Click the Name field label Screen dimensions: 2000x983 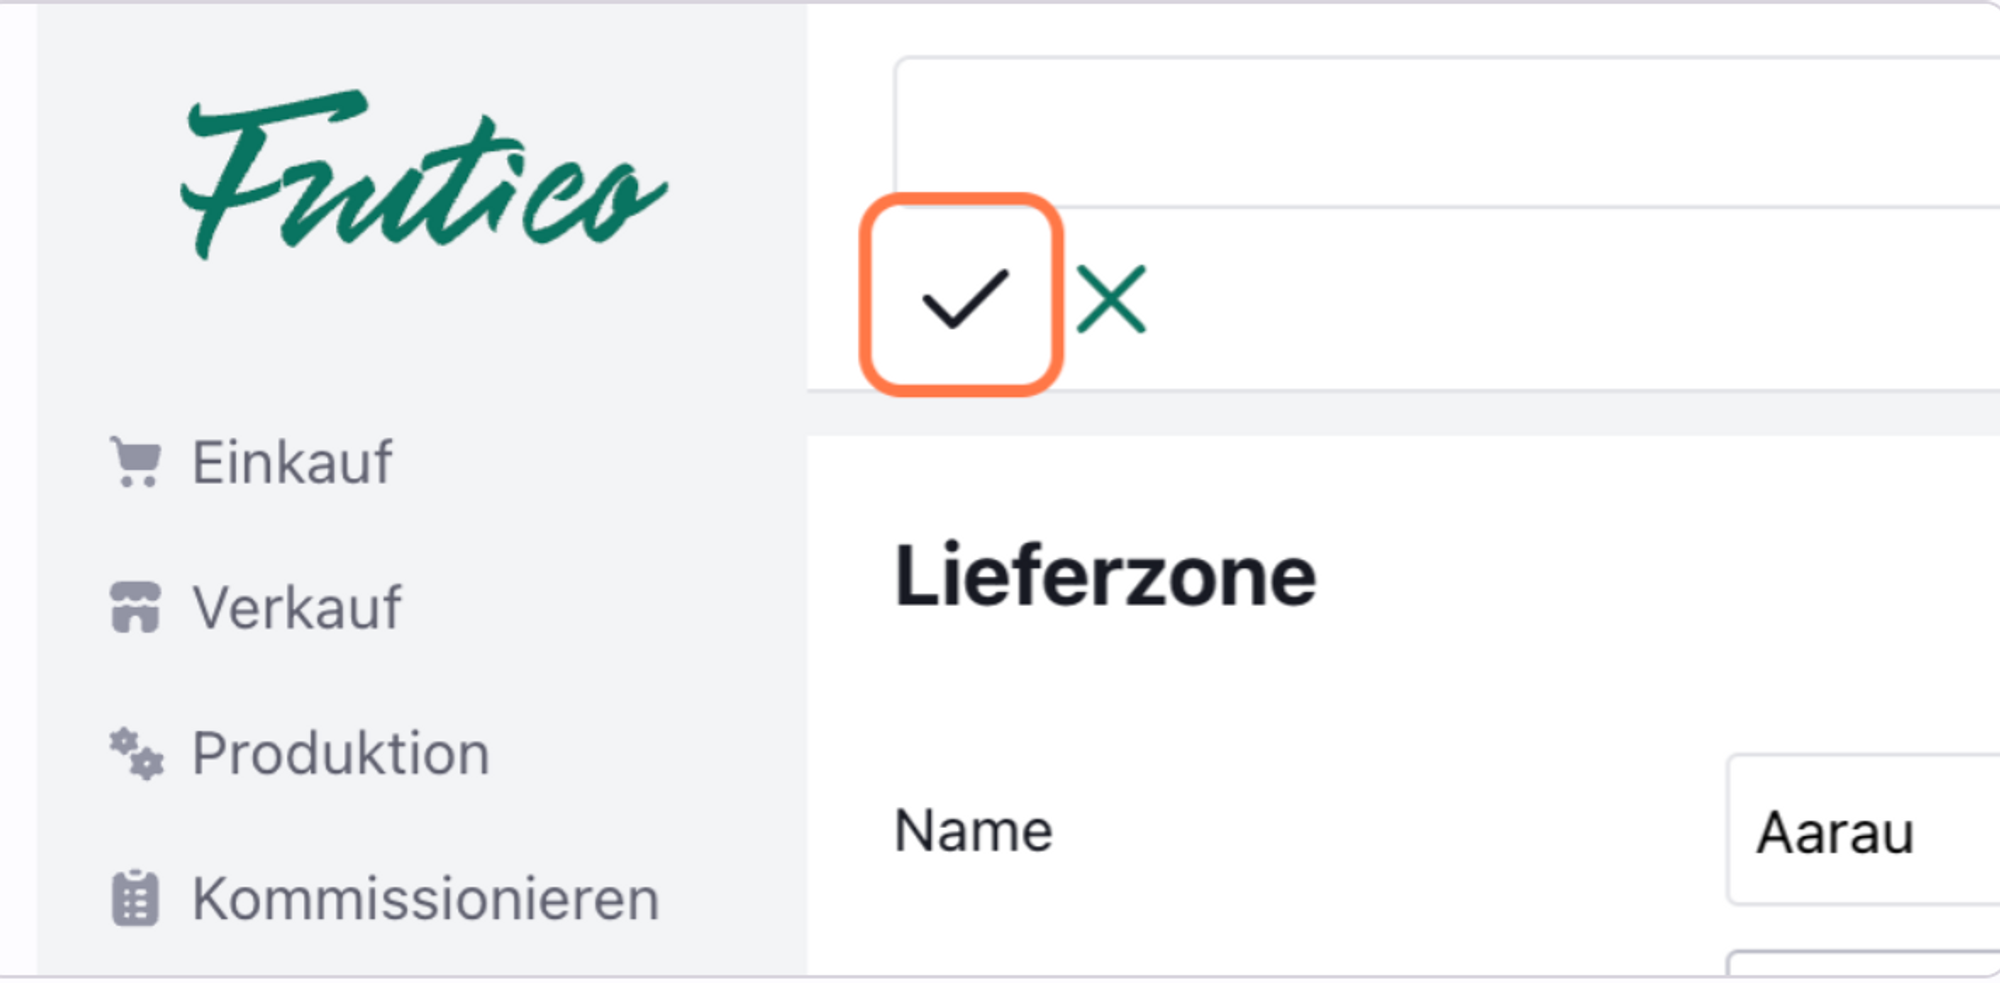973,831
